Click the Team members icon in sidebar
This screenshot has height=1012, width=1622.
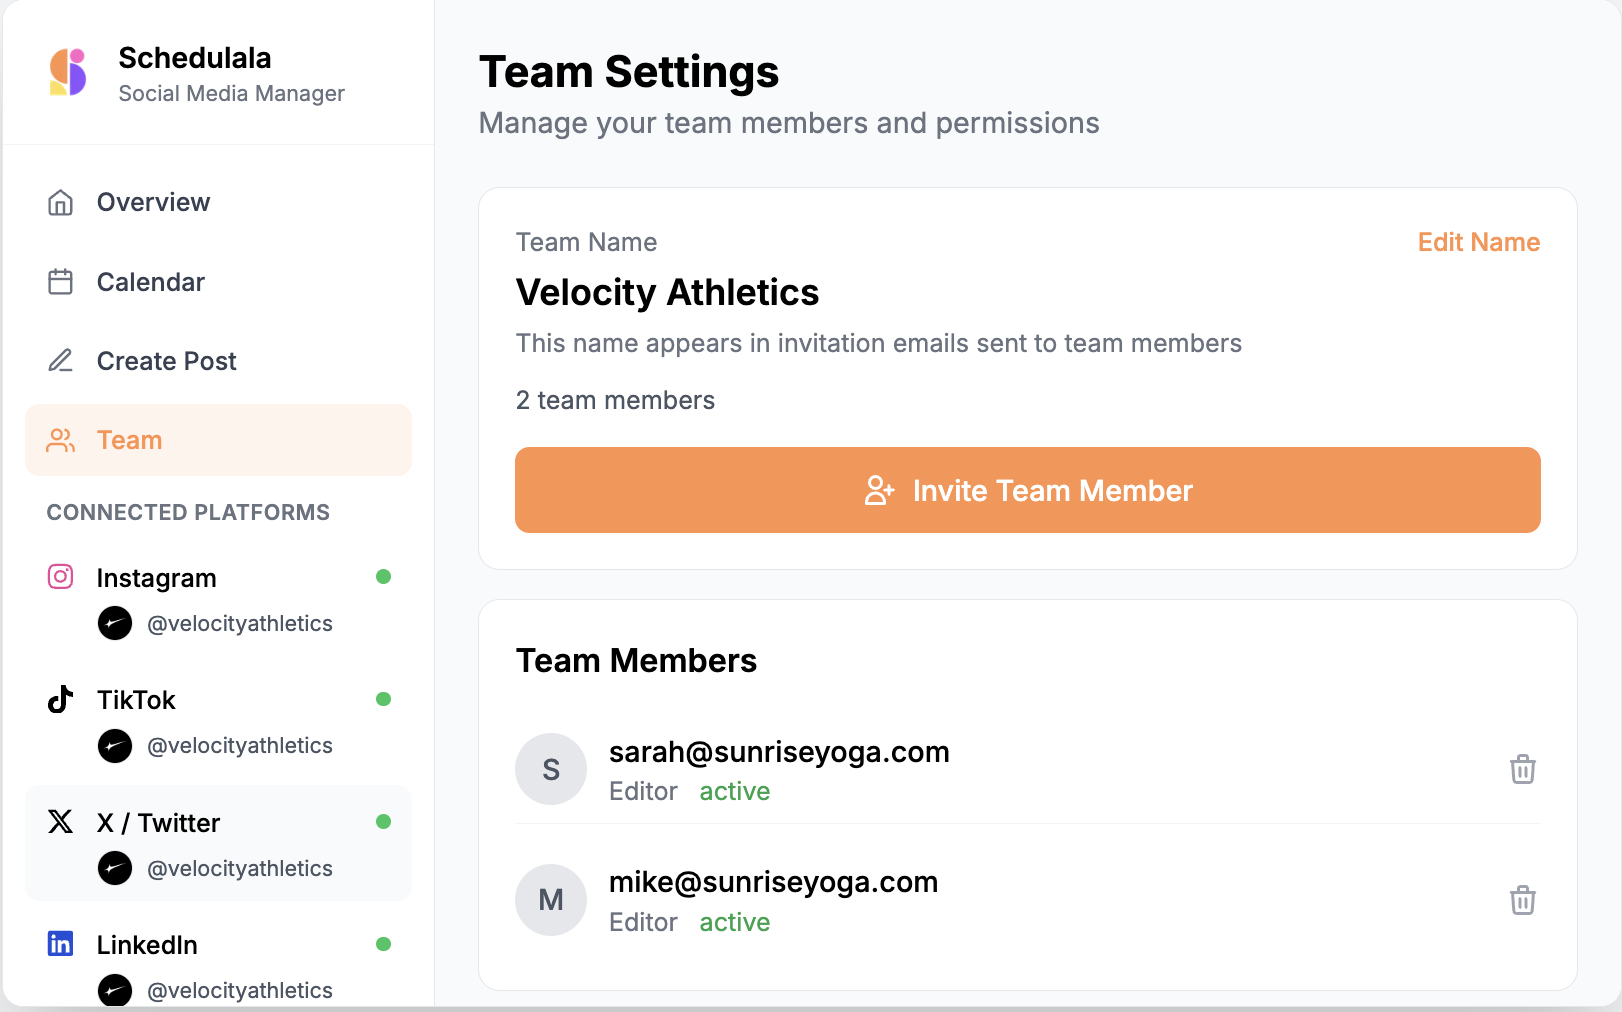[60, 440]
